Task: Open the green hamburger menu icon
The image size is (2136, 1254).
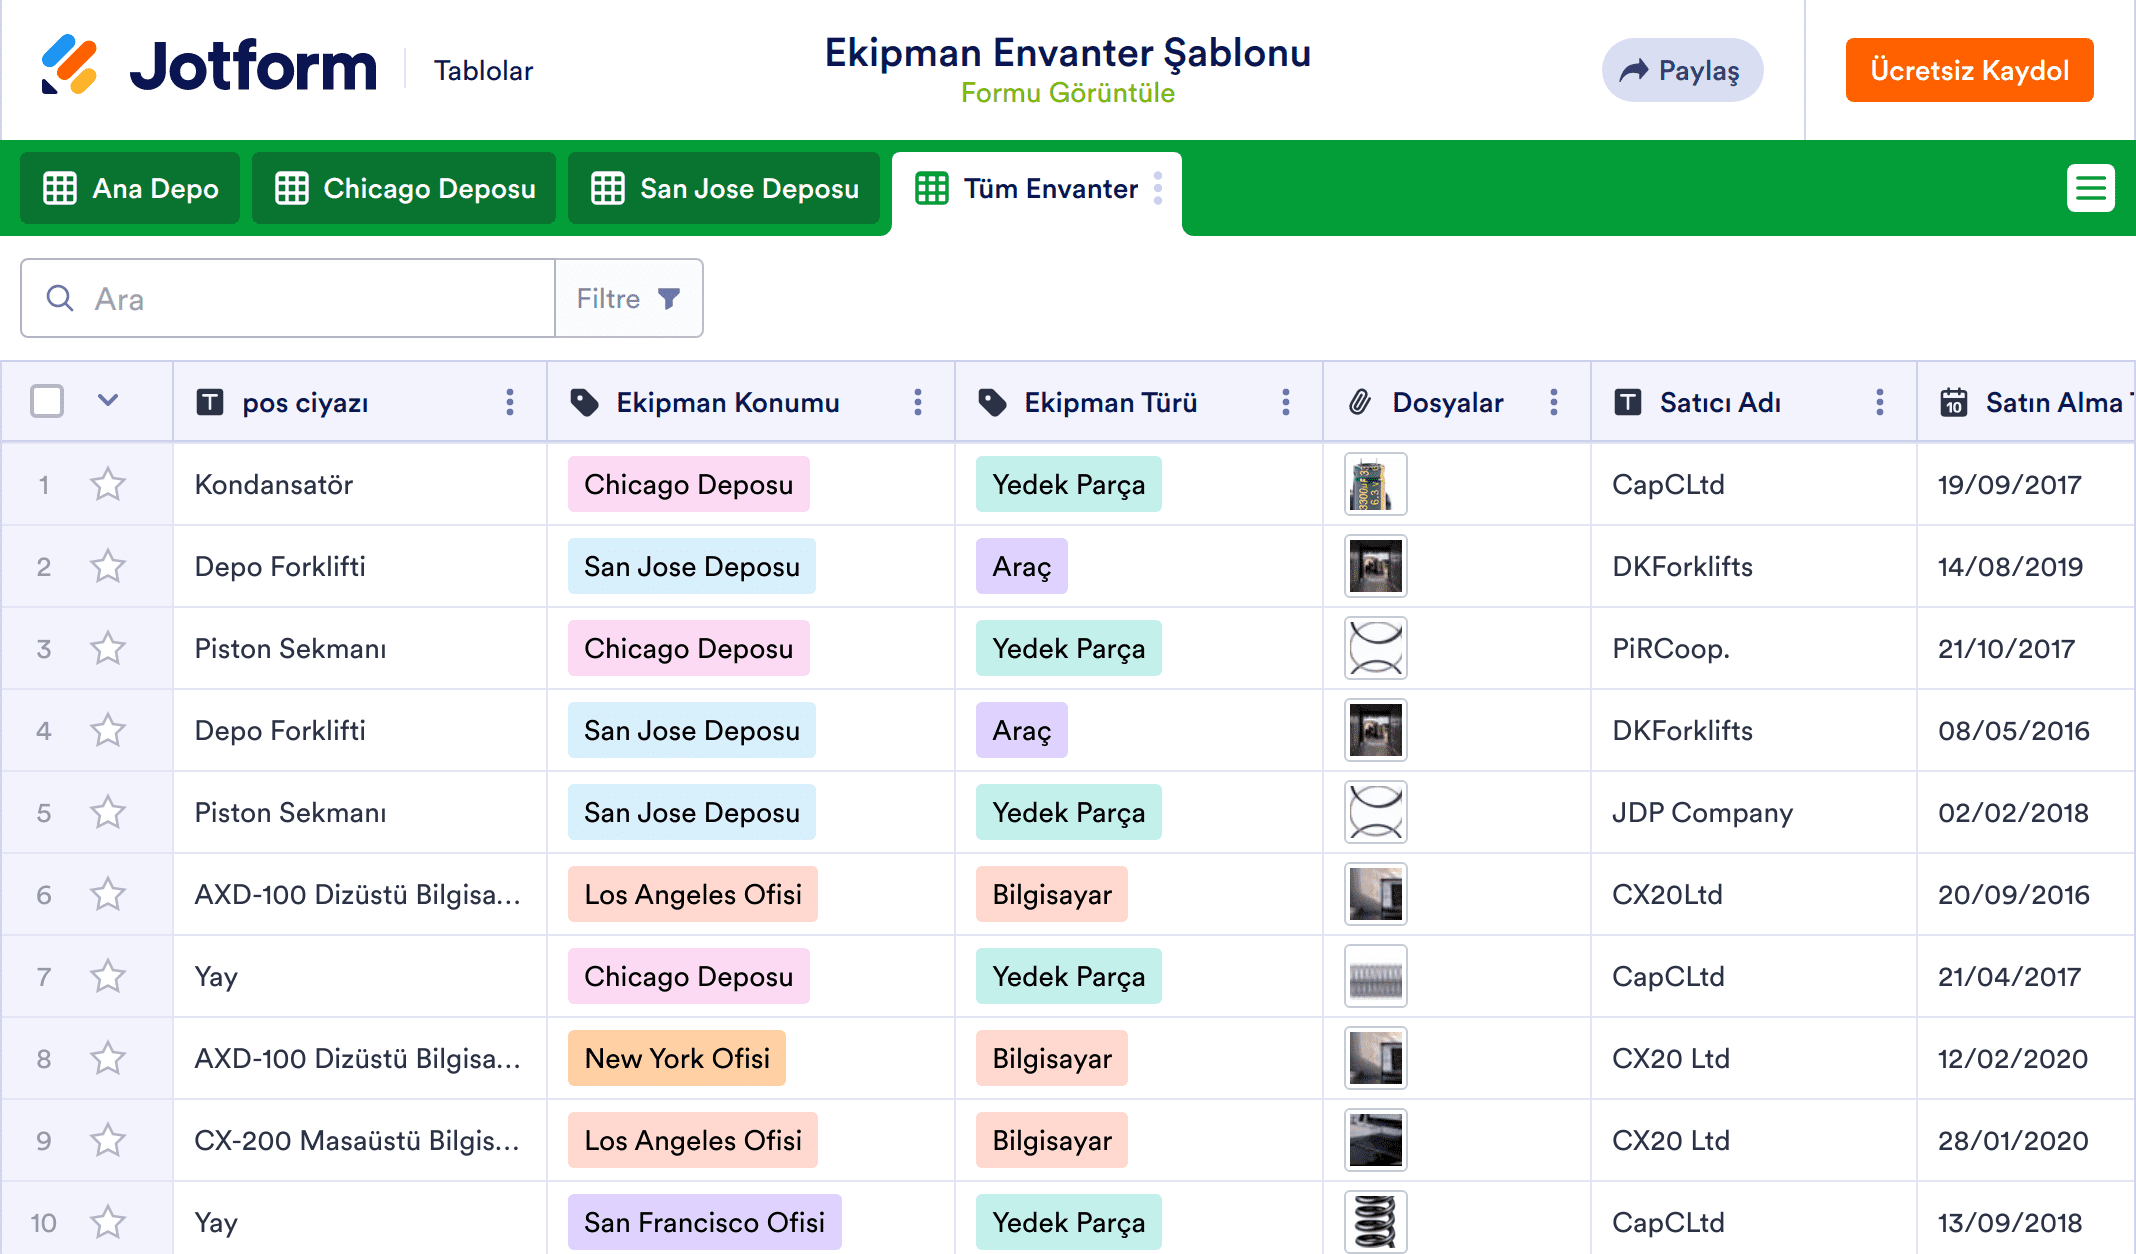Action: click(2090, 188)
